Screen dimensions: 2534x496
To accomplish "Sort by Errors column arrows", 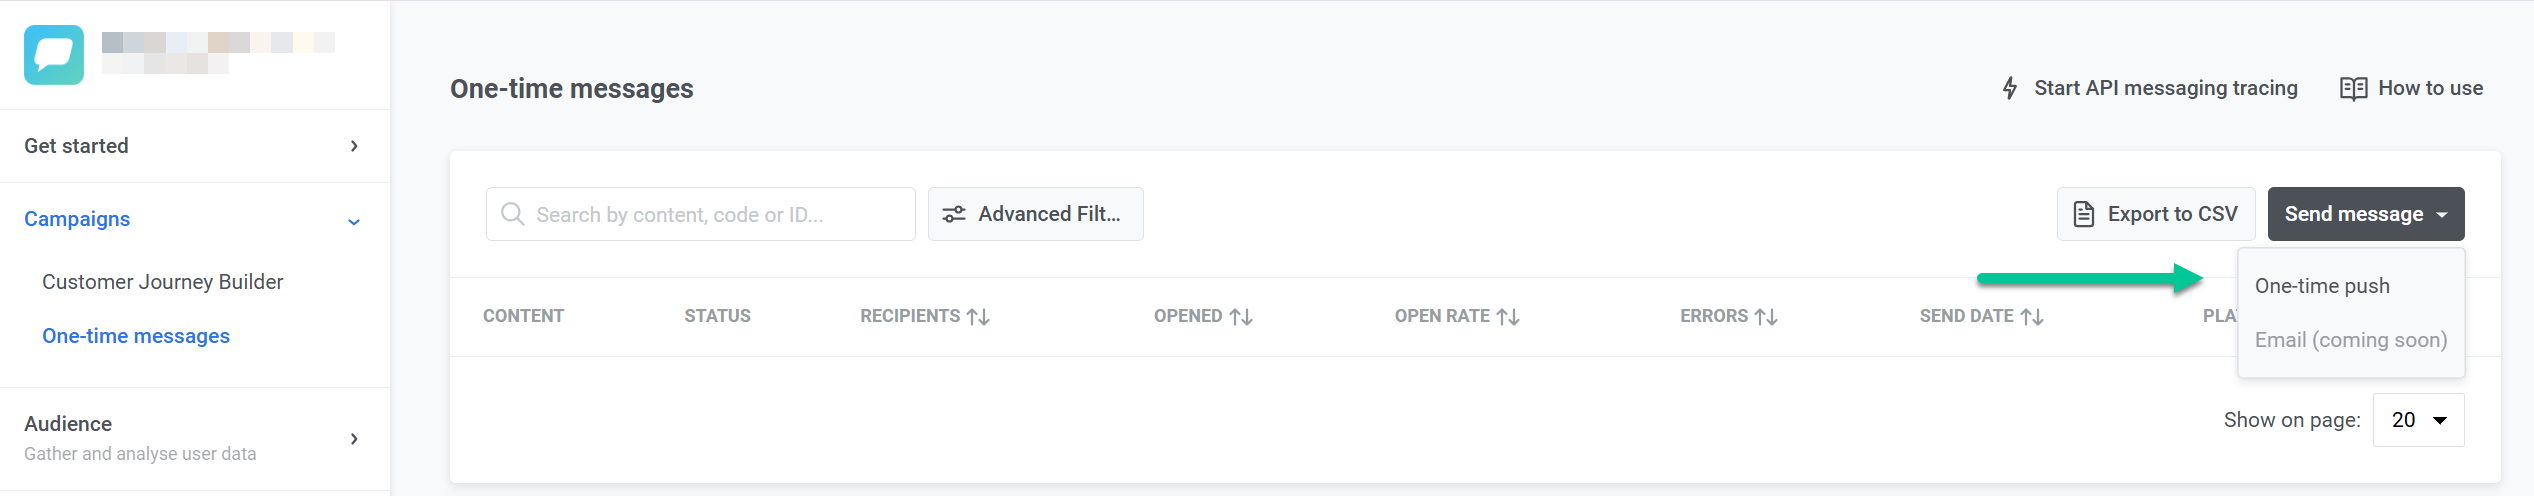I will (x=1766, y=317).
